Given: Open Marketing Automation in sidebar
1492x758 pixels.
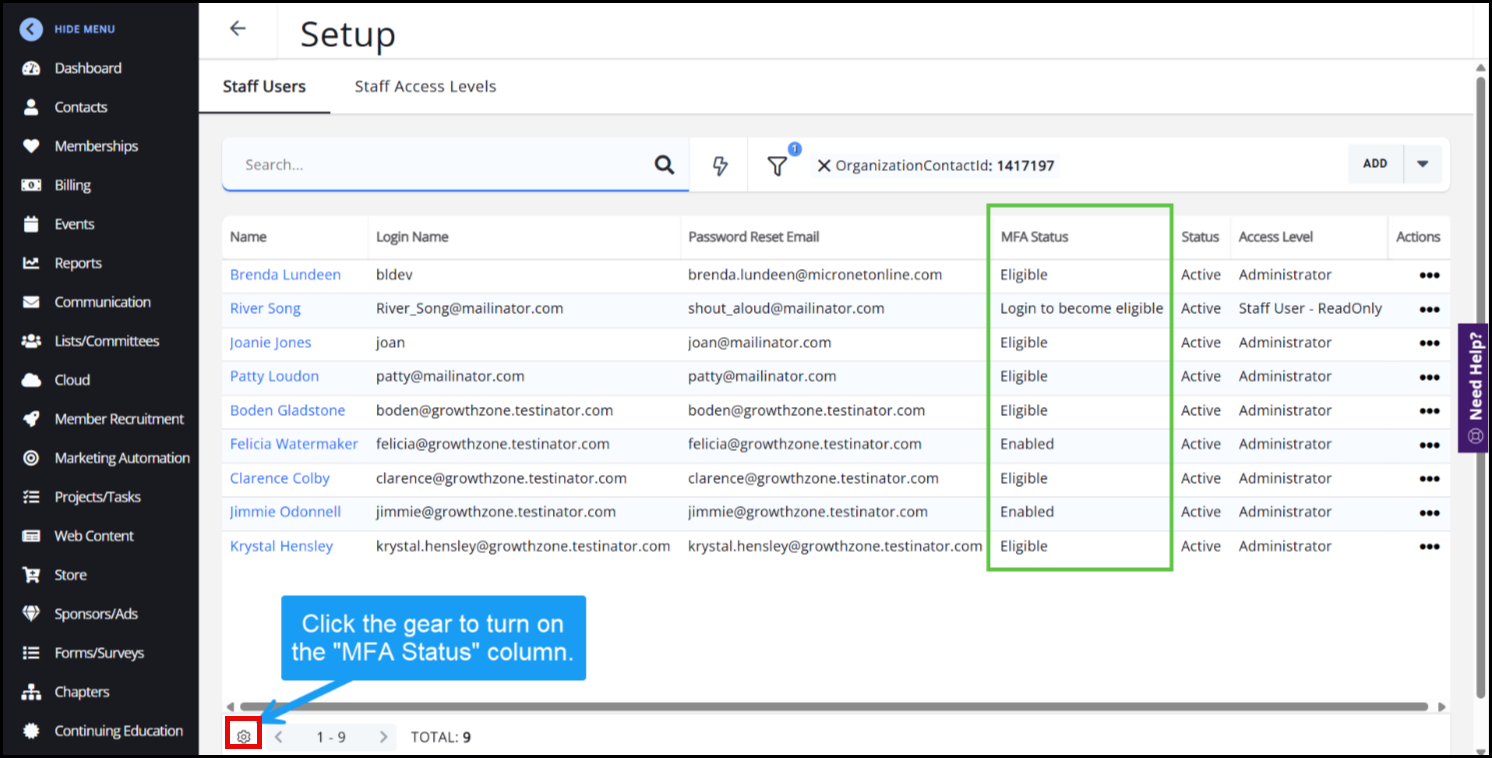Looking at the screenshot, I should [x=122, y=458].
